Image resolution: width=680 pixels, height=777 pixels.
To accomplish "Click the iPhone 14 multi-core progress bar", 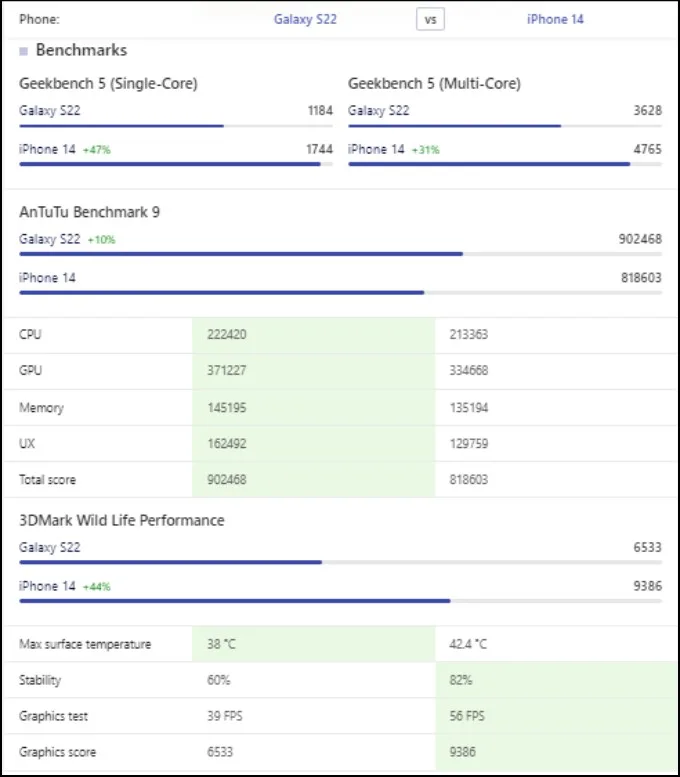I will pyautogui.click(x=505, y=164).
